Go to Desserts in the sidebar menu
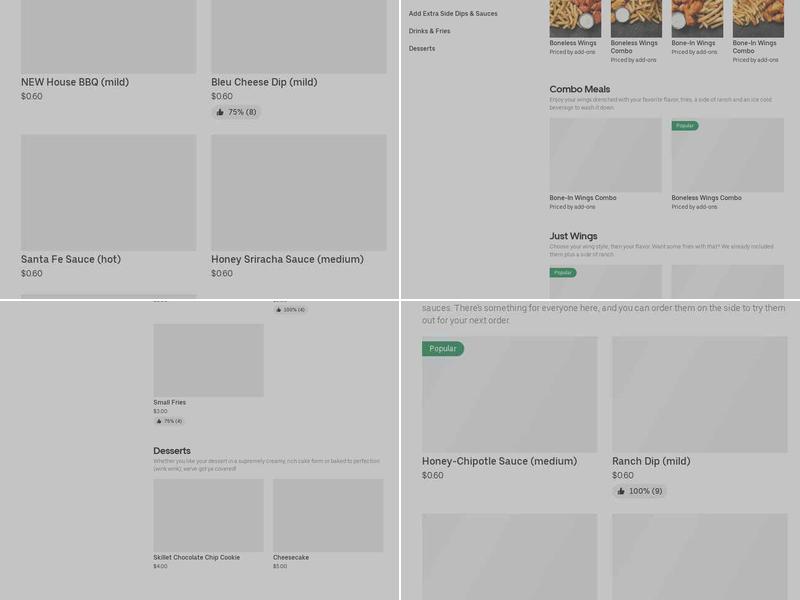The image size is (800, 600). [x=421, y=49]
